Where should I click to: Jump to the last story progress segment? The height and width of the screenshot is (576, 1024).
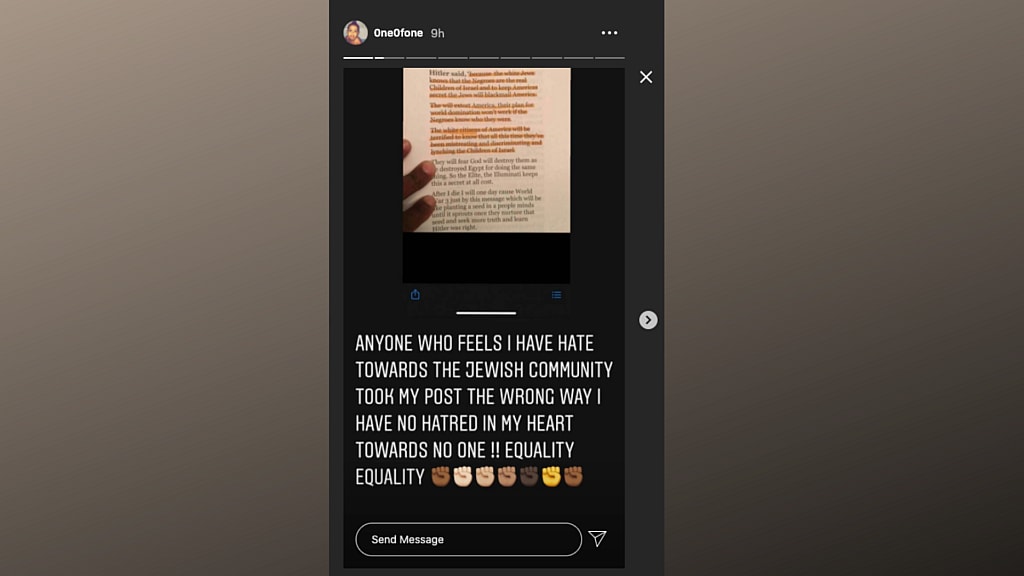pyautogui.click(x=610, y=57)
